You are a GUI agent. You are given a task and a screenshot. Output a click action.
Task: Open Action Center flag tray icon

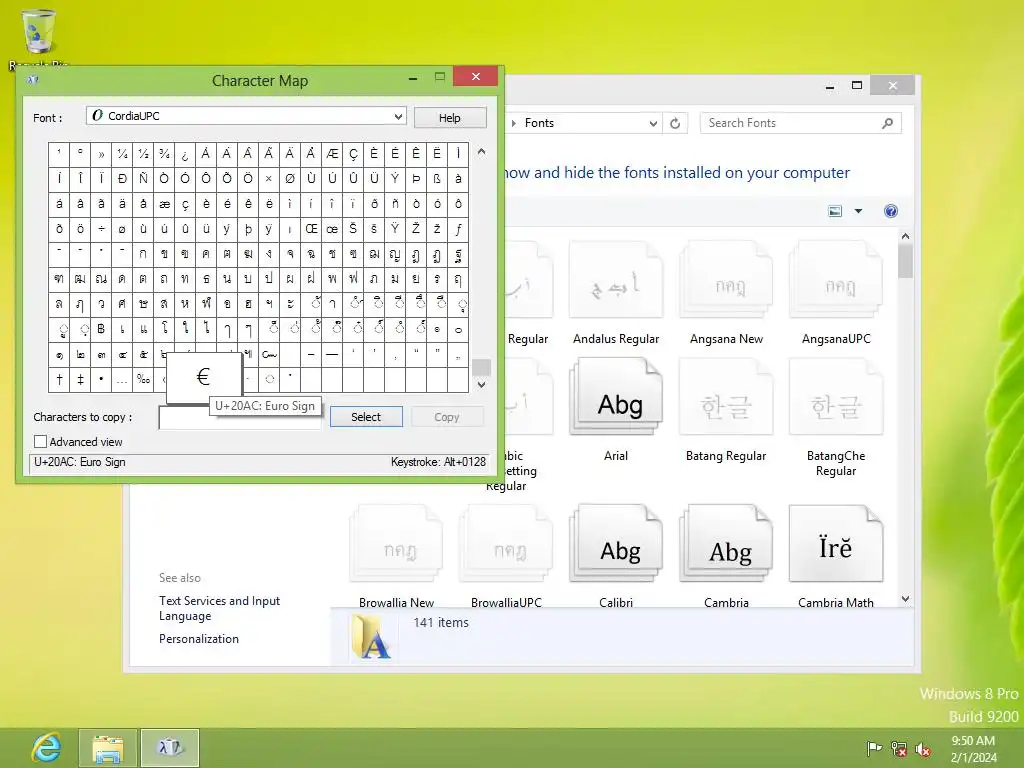pos(874,749)
